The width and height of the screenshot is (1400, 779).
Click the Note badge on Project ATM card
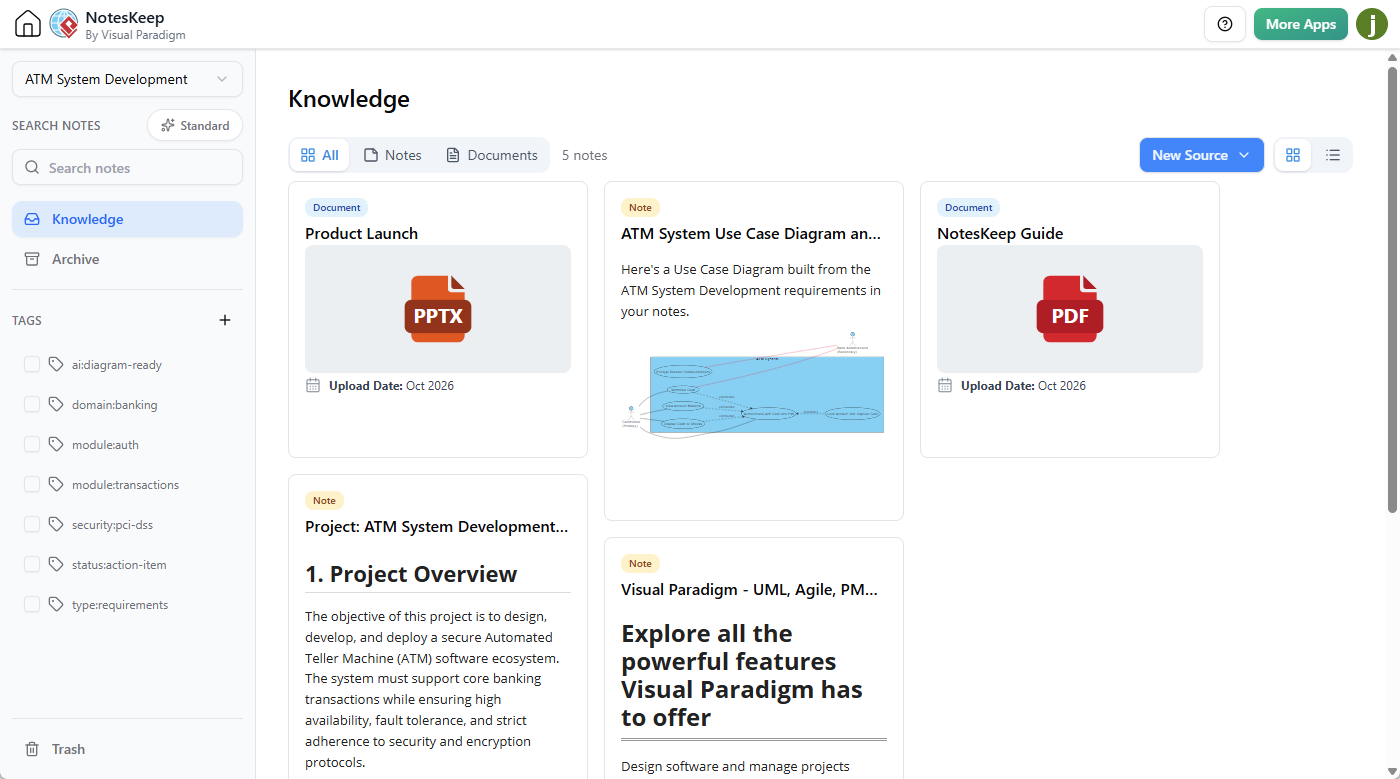[x=324, y=500]
